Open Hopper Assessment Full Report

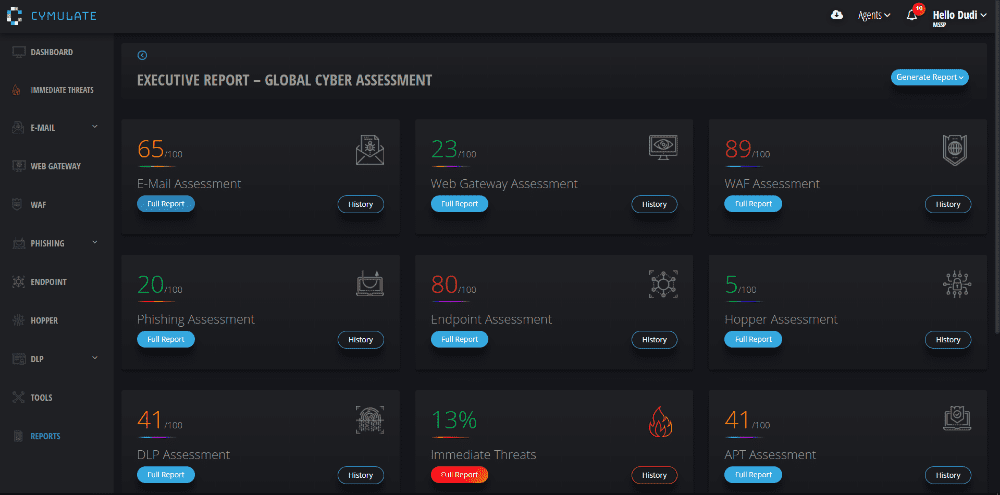(753, 339)
